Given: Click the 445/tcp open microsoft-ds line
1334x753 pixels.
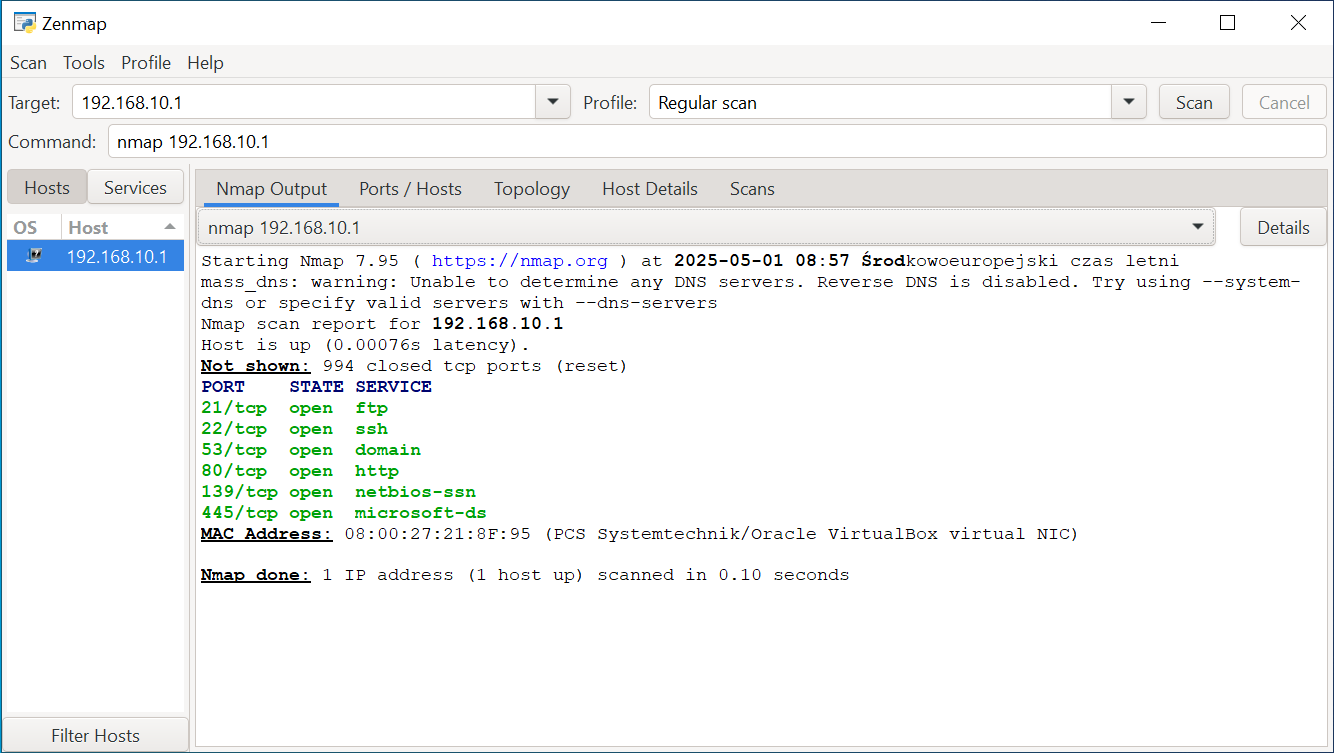Looking at the screenshot, I should 344,513.
